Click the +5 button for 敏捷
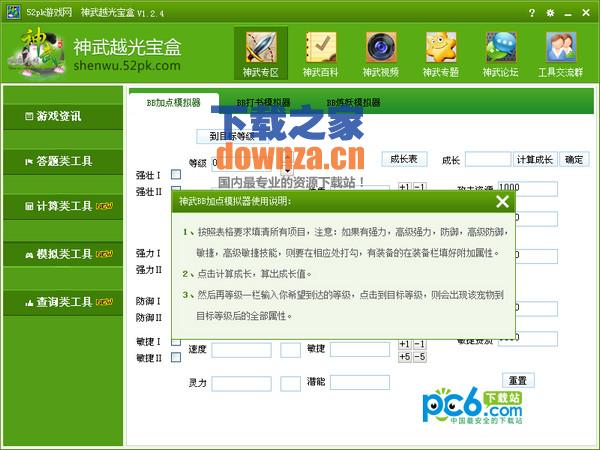Viewport: 600px width, 450px height. [x=405, y=357]
